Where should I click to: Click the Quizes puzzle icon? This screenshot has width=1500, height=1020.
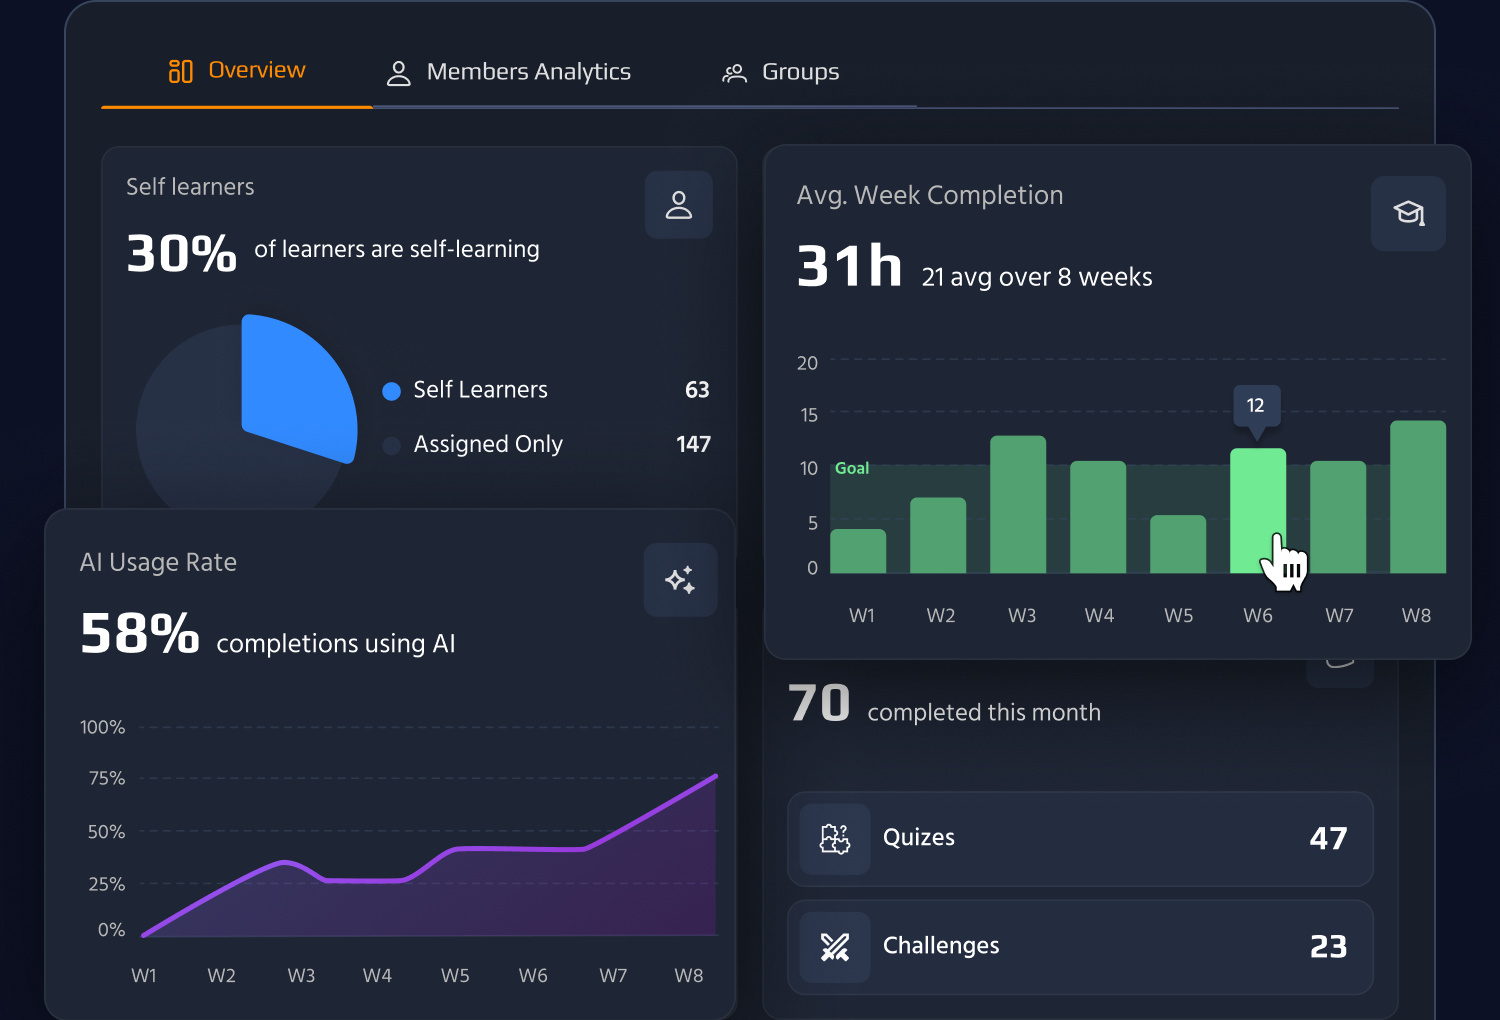[x=835, y=839]
